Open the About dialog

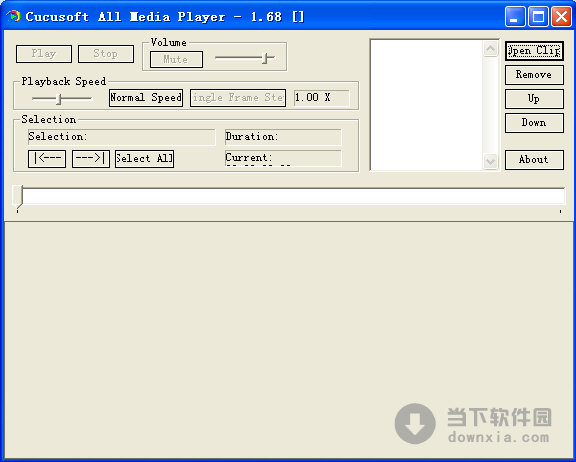click(534, 160)
